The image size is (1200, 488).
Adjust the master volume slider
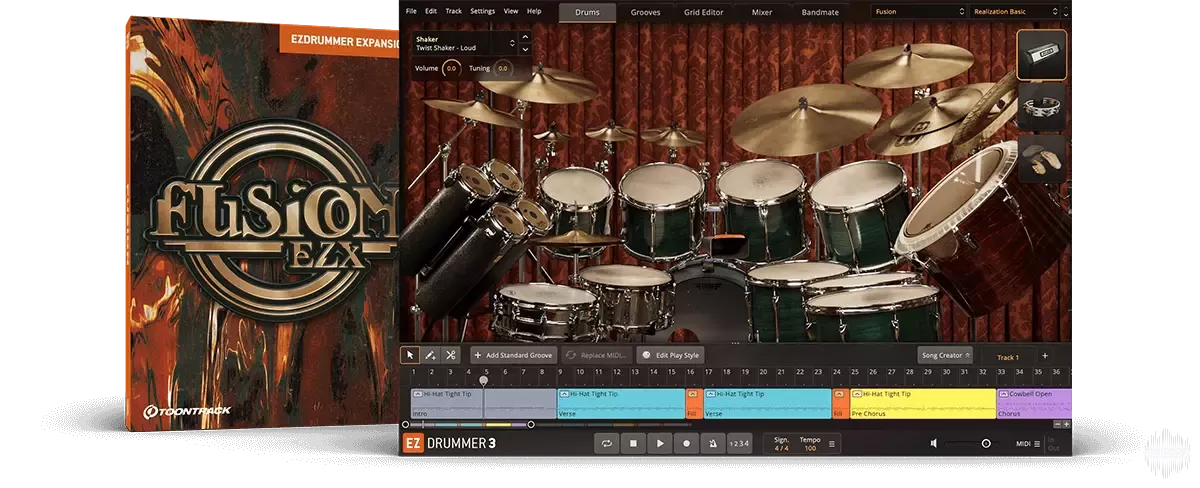(970, 443)
